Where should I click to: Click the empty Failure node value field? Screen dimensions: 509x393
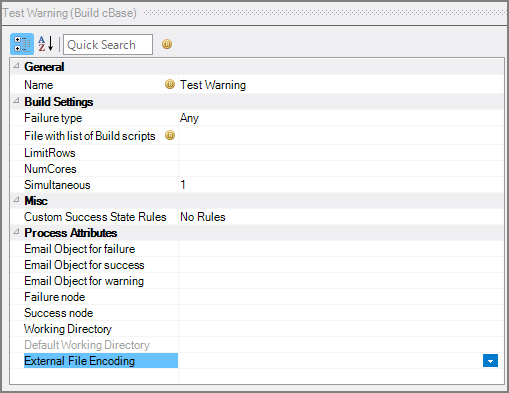341,297
